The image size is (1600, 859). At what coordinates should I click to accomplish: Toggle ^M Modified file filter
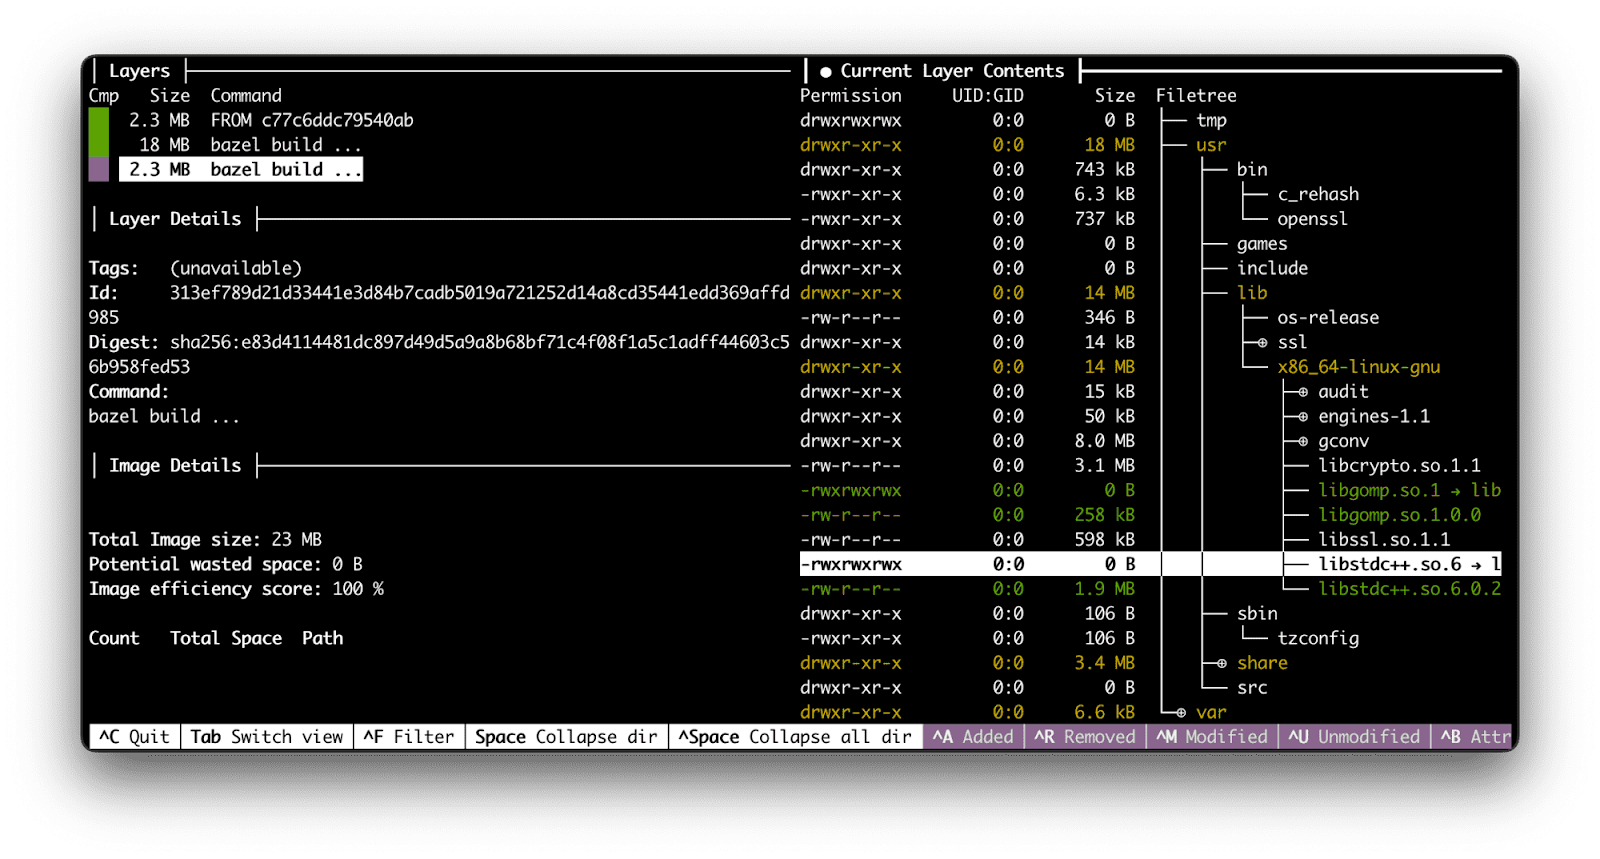[x=1212, y=737]
